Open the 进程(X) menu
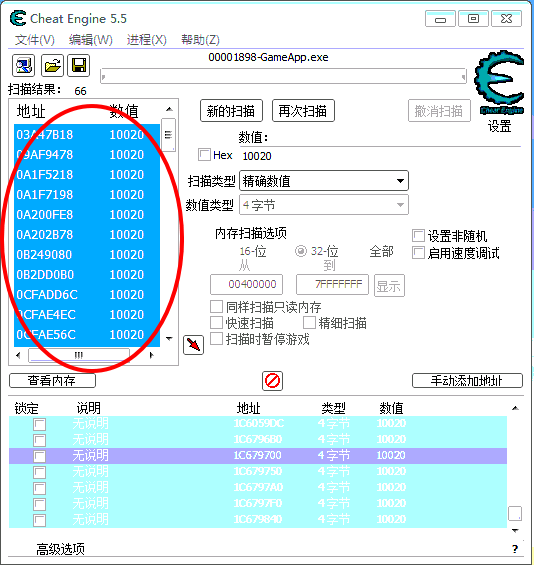The image size is (534, 565). tap(147, 40)
